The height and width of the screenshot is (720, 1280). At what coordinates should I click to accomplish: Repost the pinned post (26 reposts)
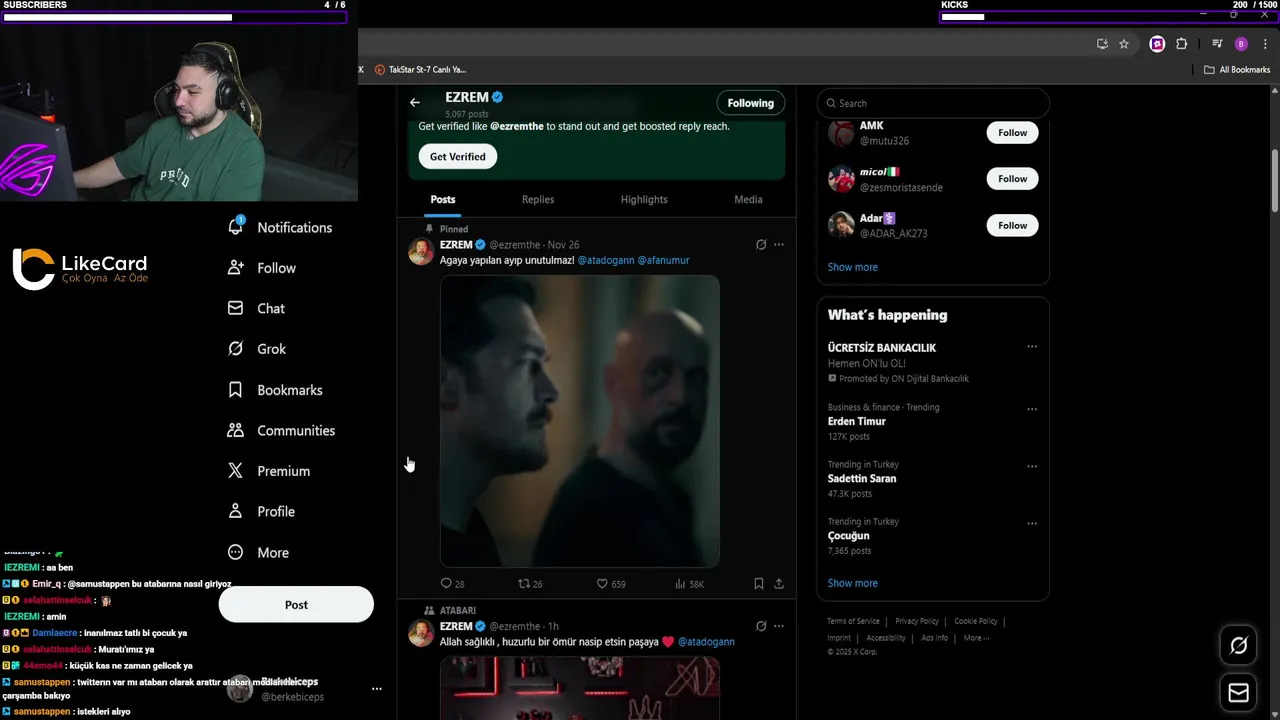[x=523, y=583]
